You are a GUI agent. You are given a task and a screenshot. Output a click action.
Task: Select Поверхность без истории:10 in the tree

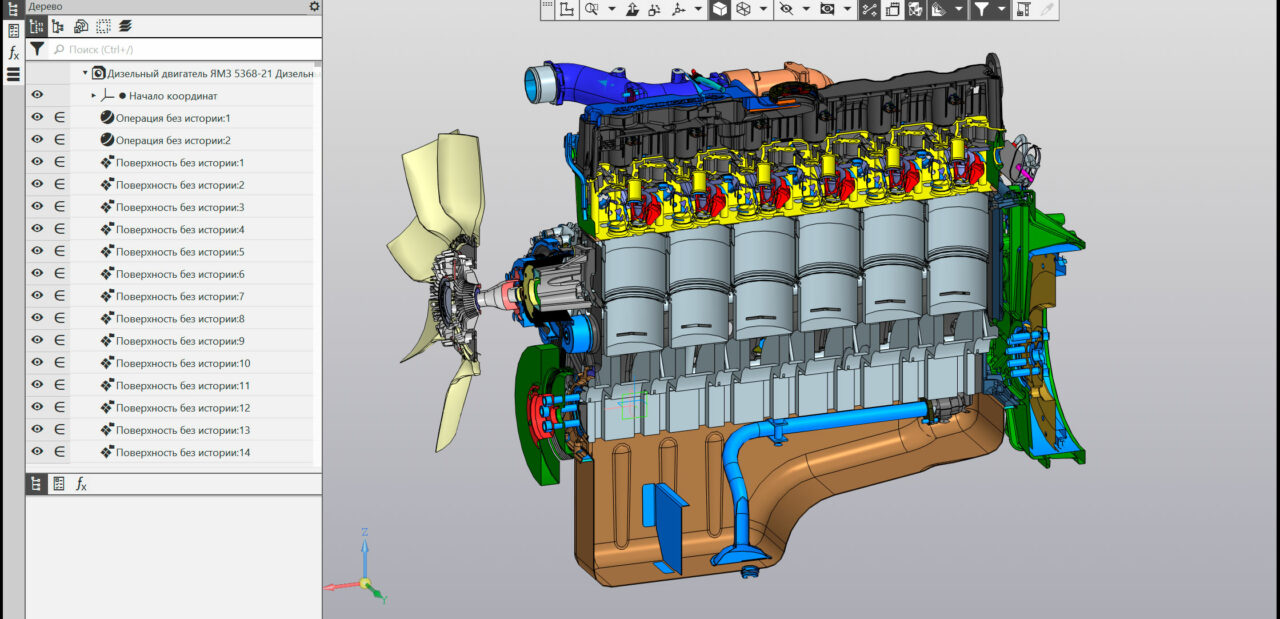[x=182, y=363]
